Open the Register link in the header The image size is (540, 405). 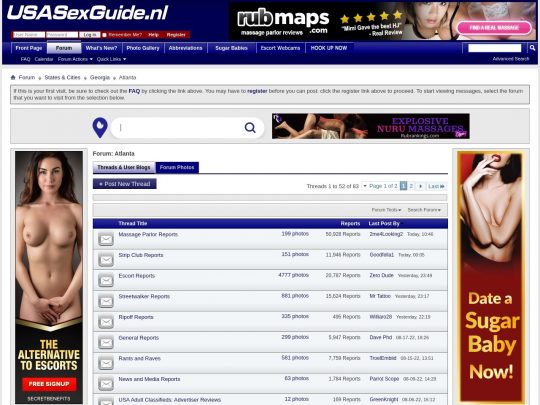176,35
